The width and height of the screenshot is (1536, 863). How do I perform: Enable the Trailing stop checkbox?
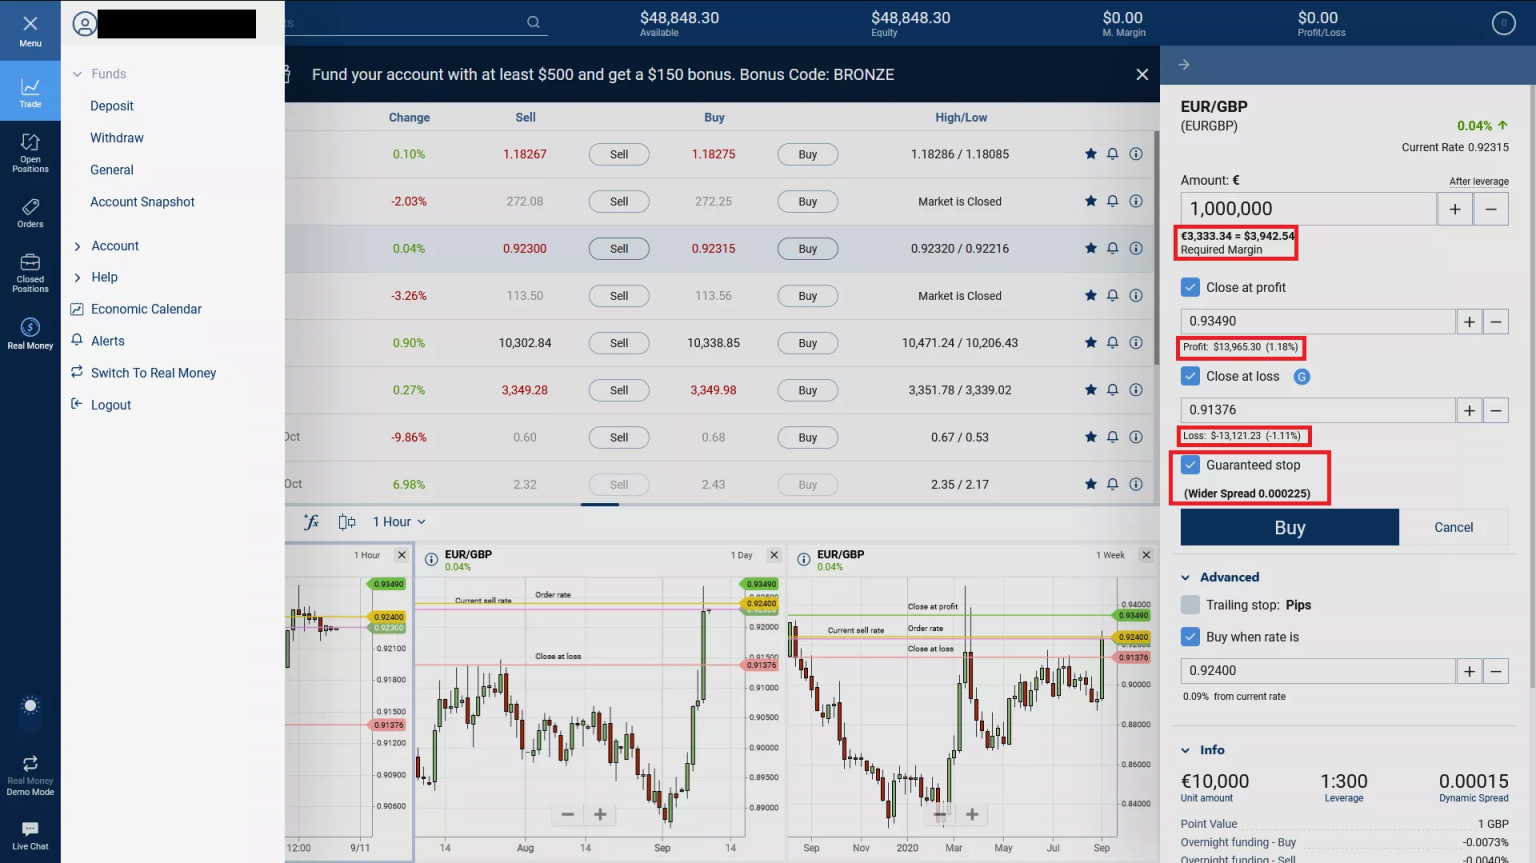[x=1190, y=605]
